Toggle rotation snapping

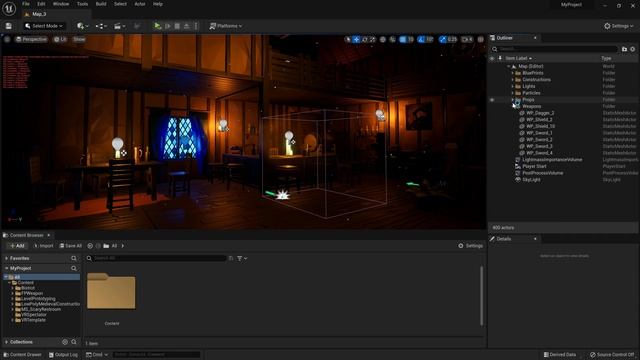point(421,40)
